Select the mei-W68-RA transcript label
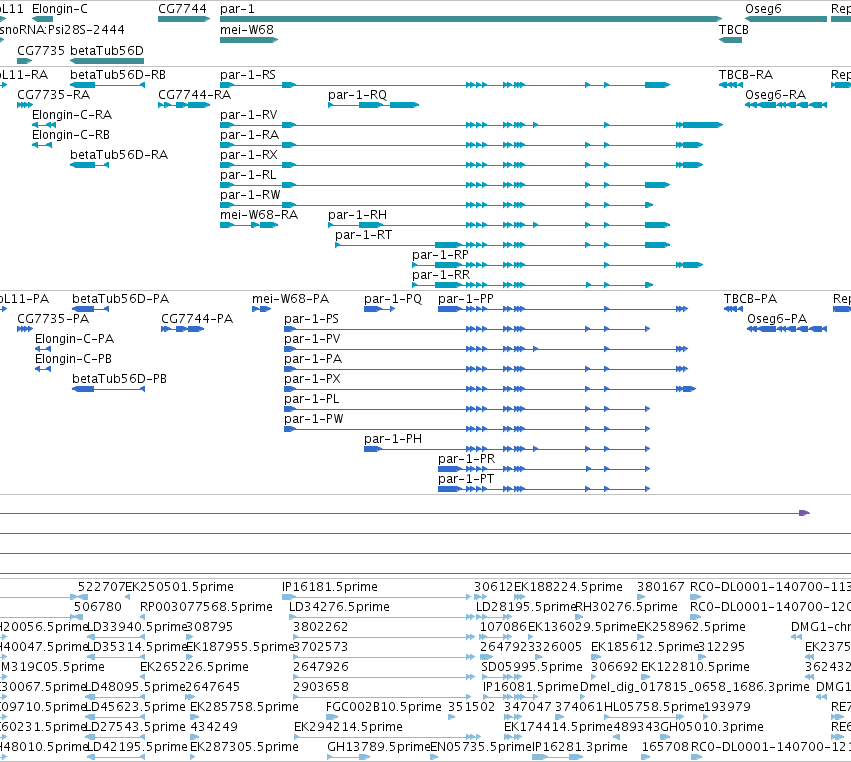Screen dimensions: 851x762 (x=259, y=215)
